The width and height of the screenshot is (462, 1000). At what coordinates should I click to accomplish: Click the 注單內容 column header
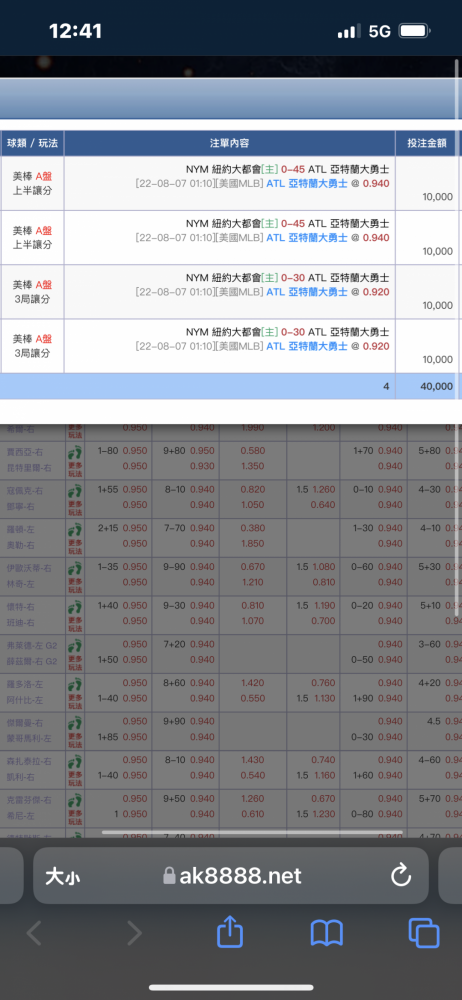click(x=229, y=143)
